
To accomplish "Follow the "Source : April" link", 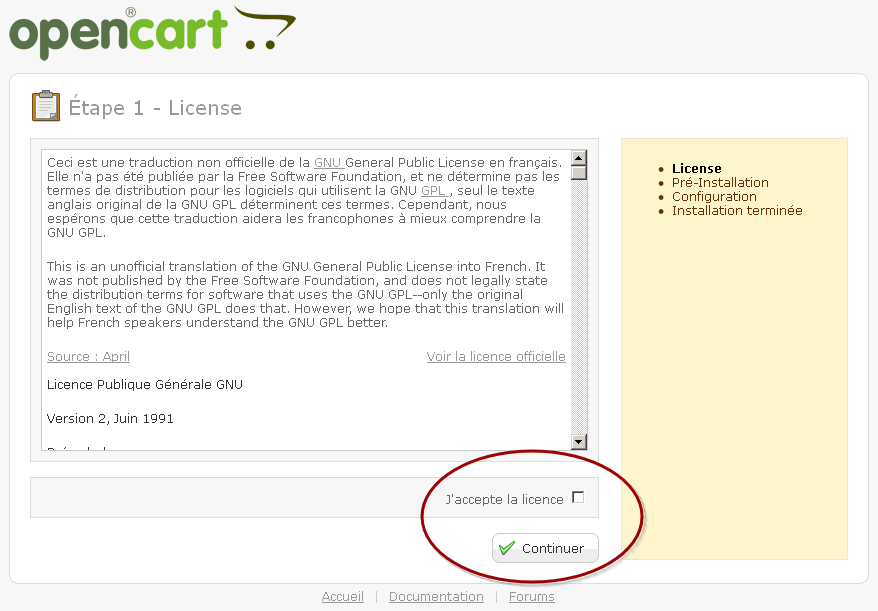I will click(88, 357).
